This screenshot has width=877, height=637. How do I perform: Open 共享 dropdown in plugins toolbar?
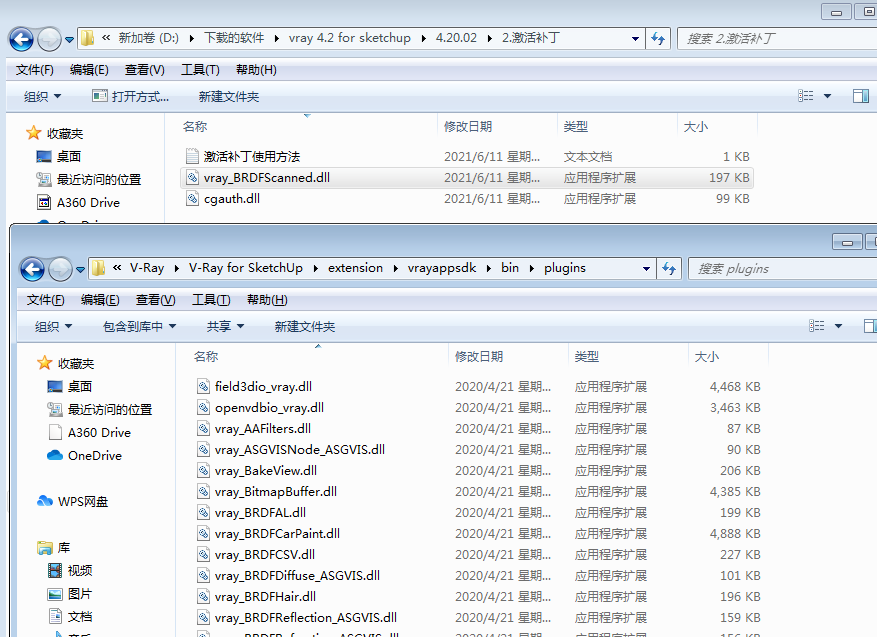click(225, 327)
